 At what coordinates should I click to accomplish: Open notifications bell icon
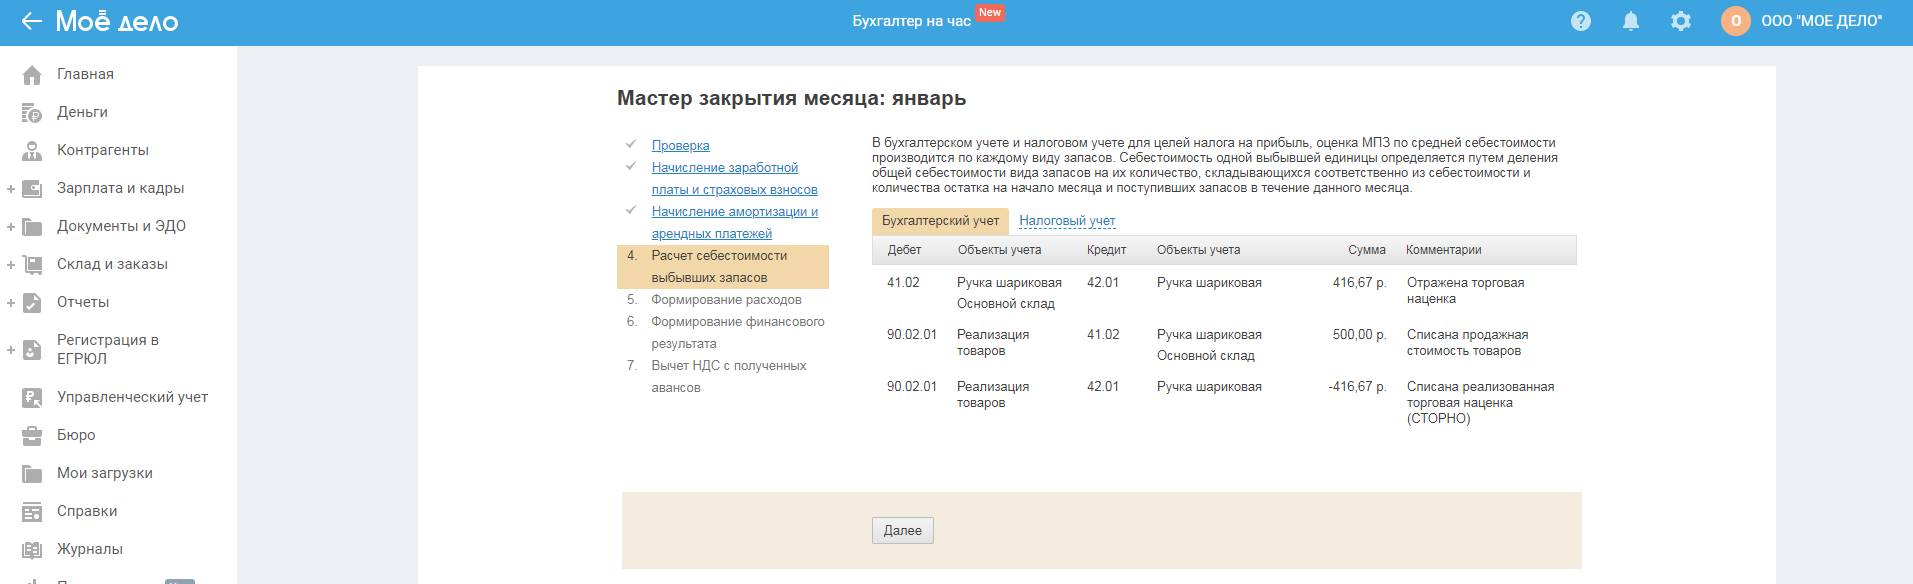(x=1631, y=21)
